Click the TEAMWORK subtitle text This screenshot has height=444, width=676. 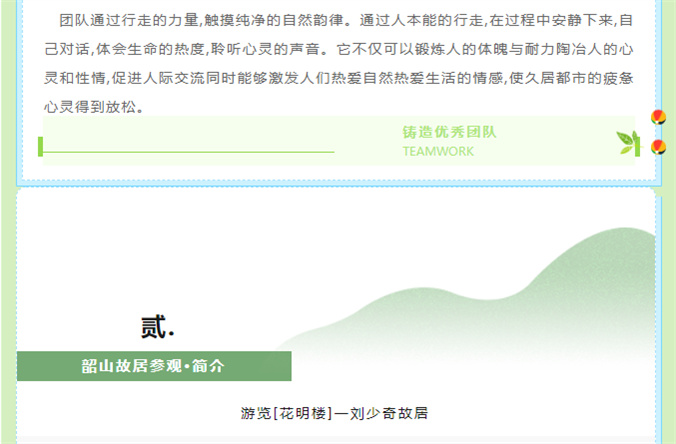438,152
